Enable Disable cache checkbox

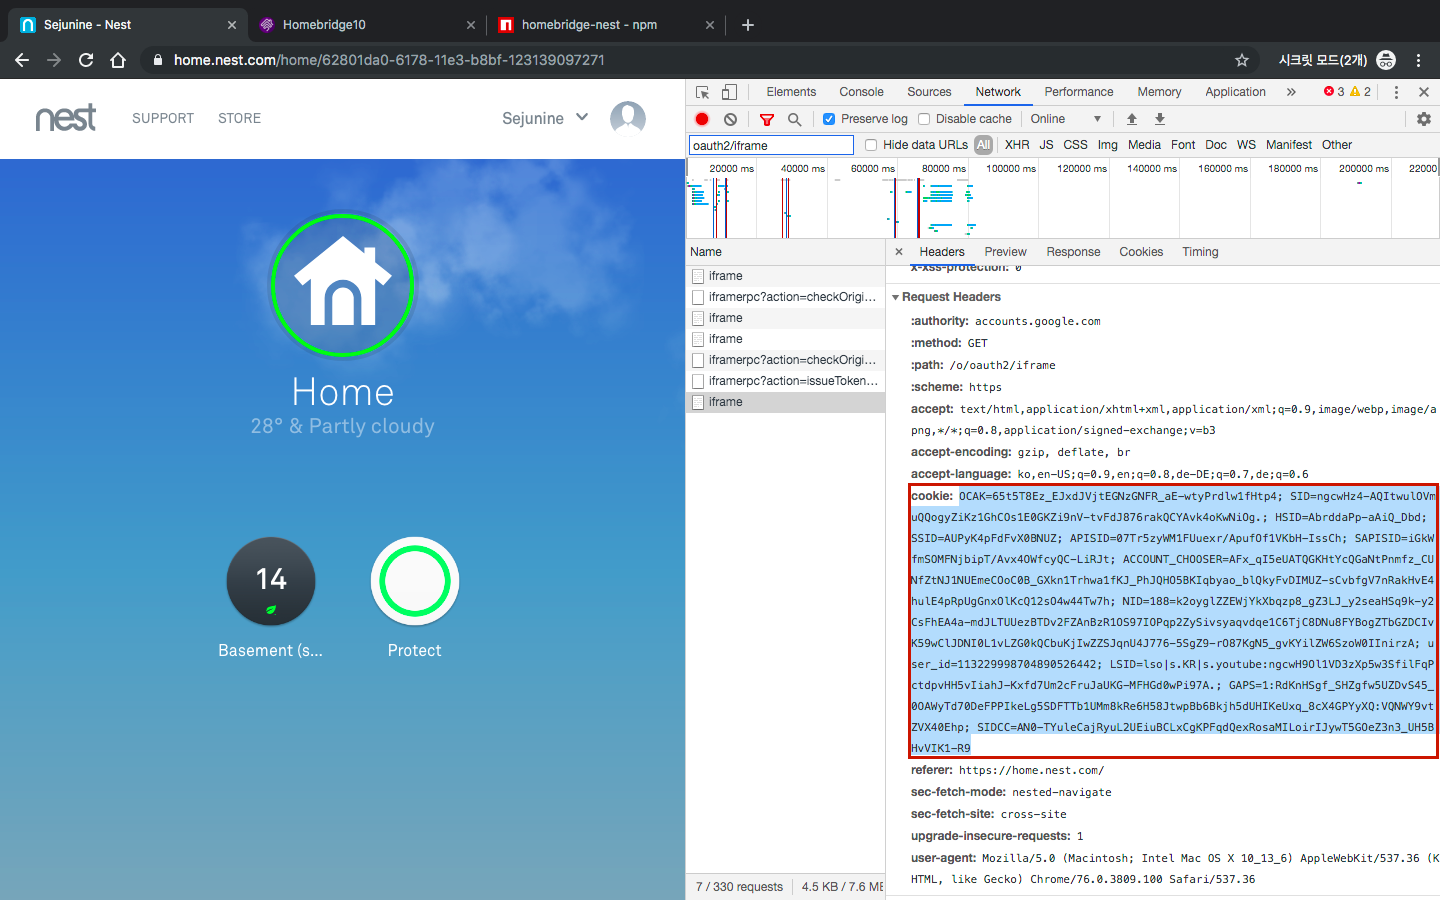924,119
